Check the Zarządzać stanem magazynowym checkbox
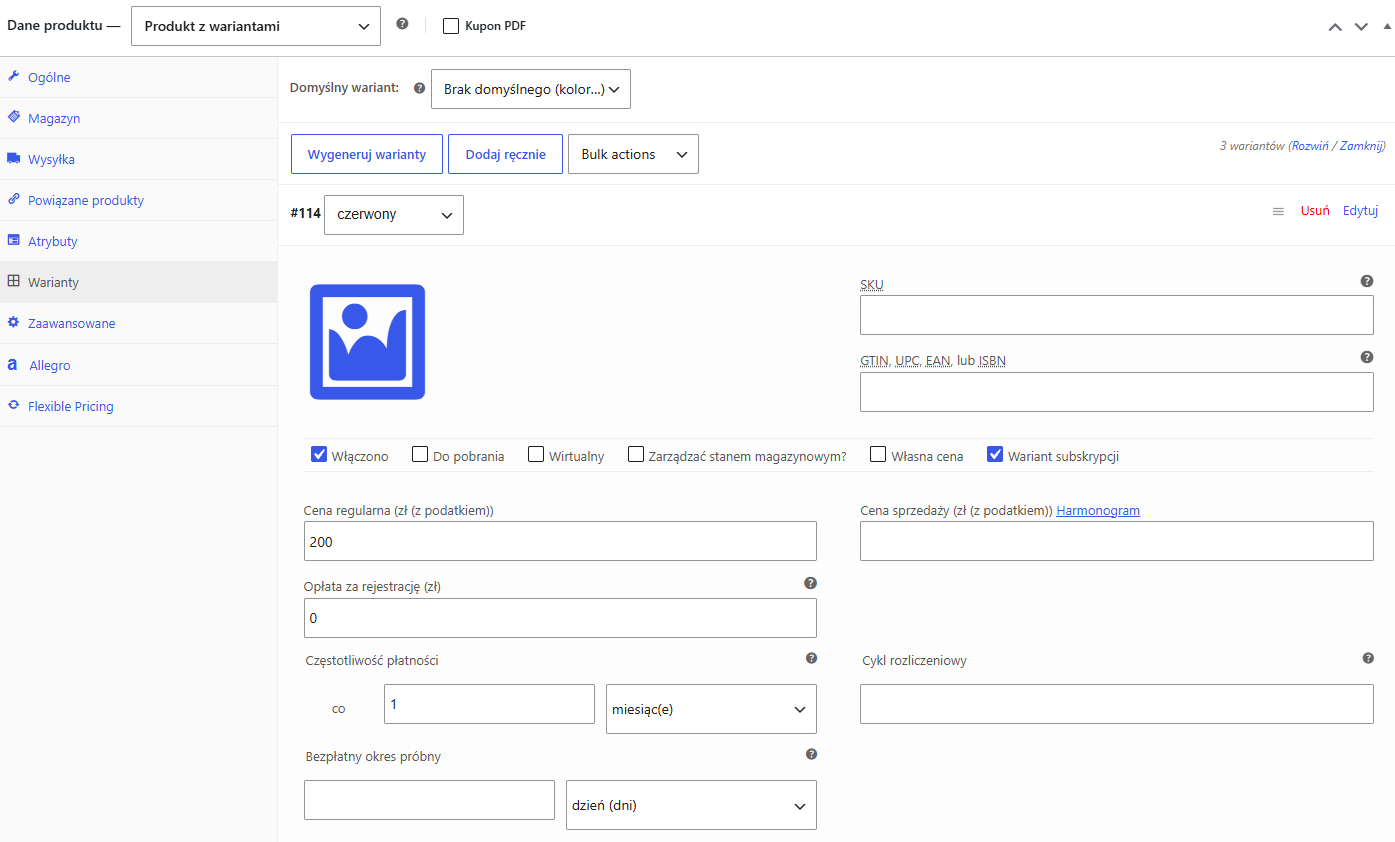Viewport: 1395px width, 842px height. coord(636,454)
